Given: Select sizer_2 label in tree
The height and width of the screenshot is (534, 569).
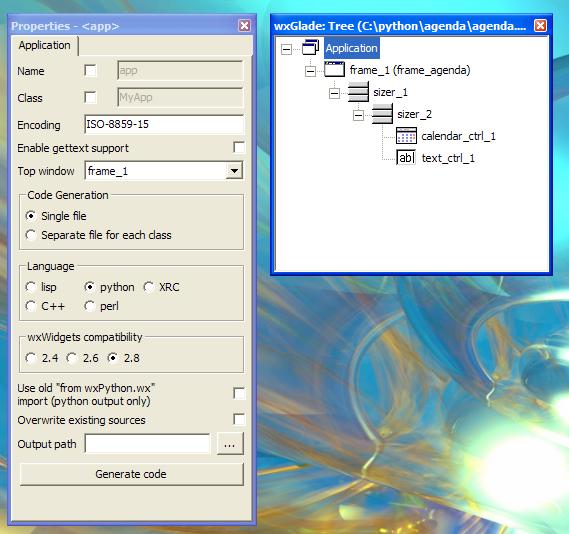Looking at the screenshot, I should click(414, 114).
